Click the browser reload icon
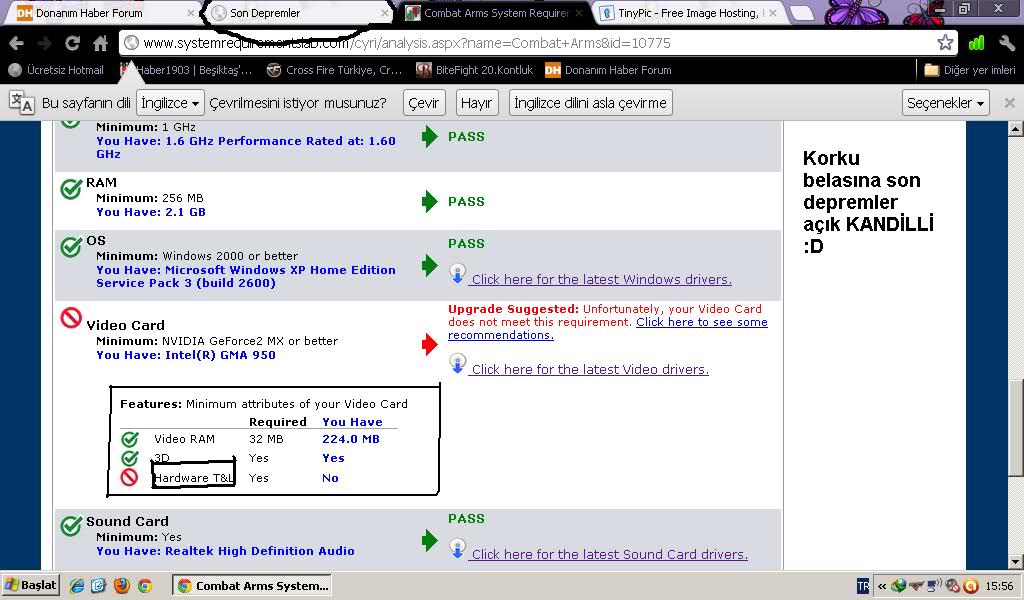Screen dimensions: 1024x600 72,43
